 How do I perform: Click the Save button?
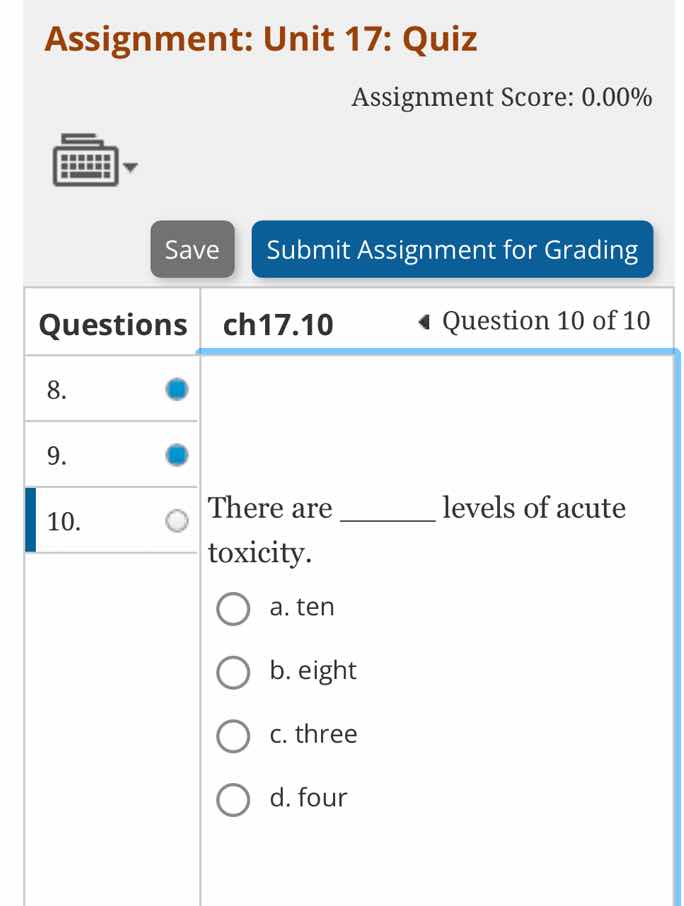coord(192,250)
